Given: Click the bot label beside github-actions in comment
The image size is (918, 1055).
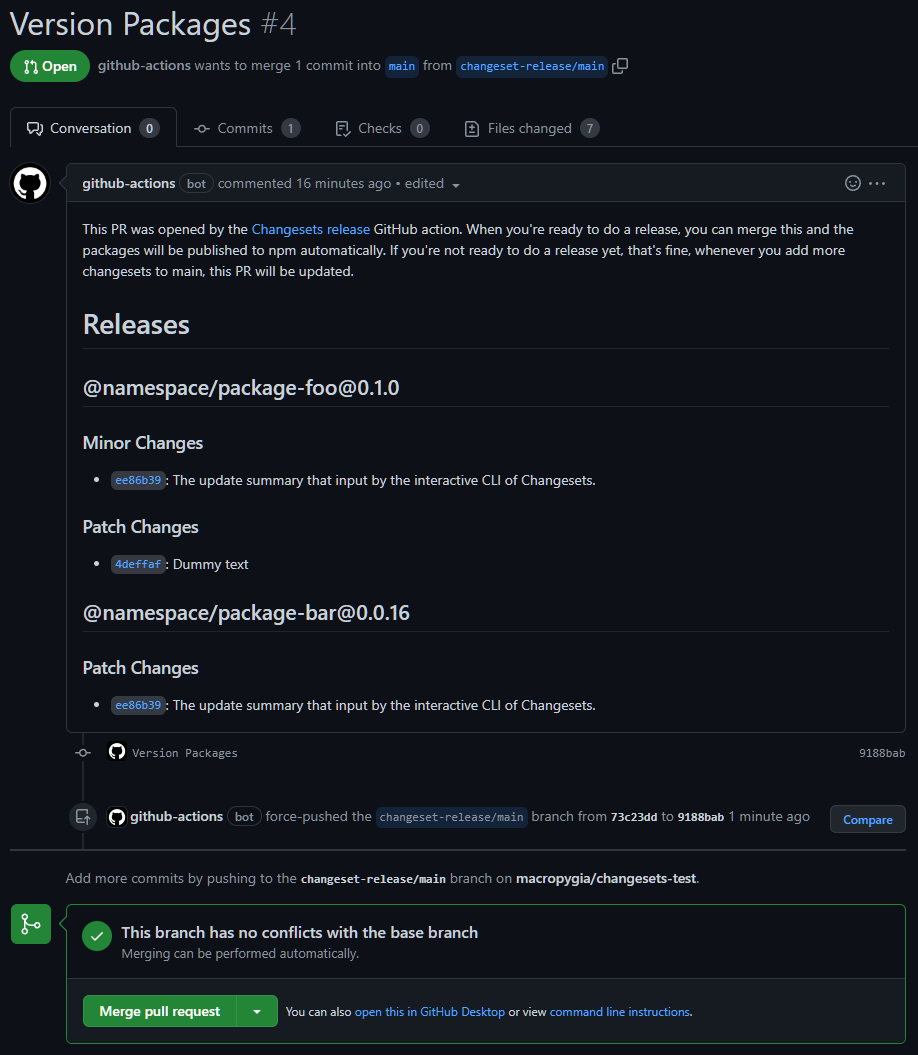Looking at the screenshot, I should (x=197, y=183).
